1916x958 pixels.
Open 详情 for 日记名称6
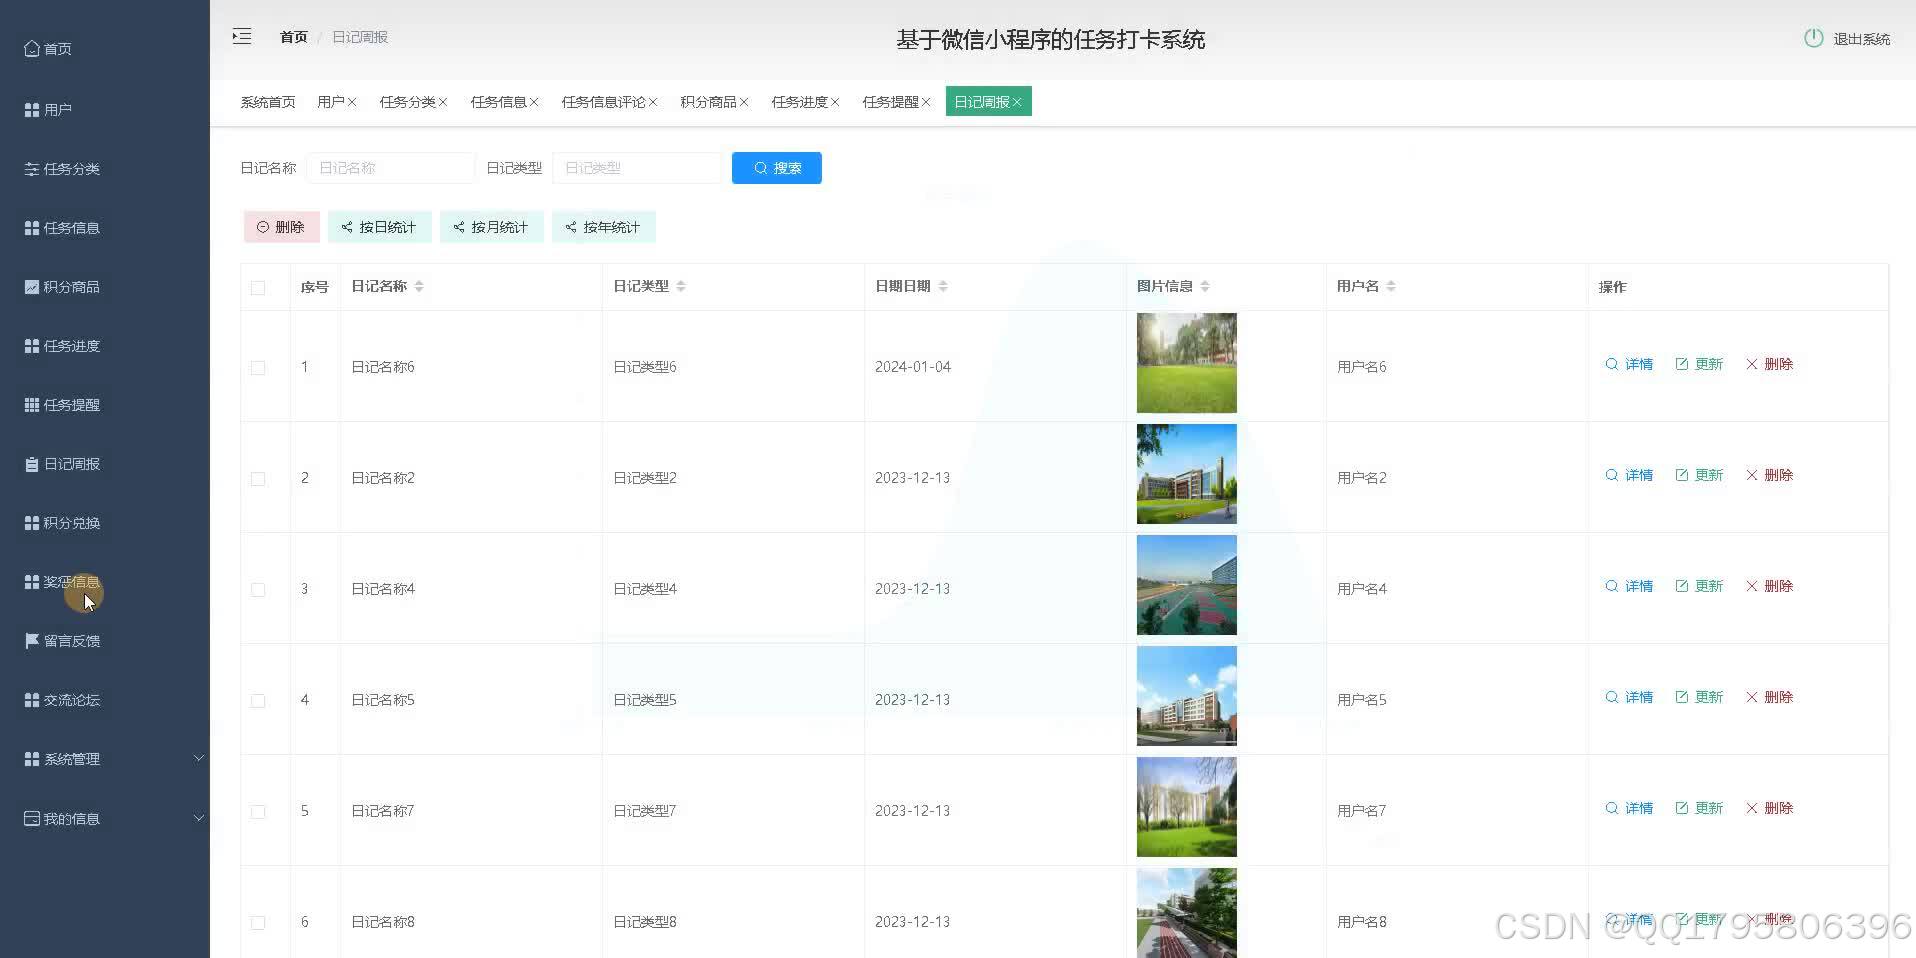point(1629,364)
